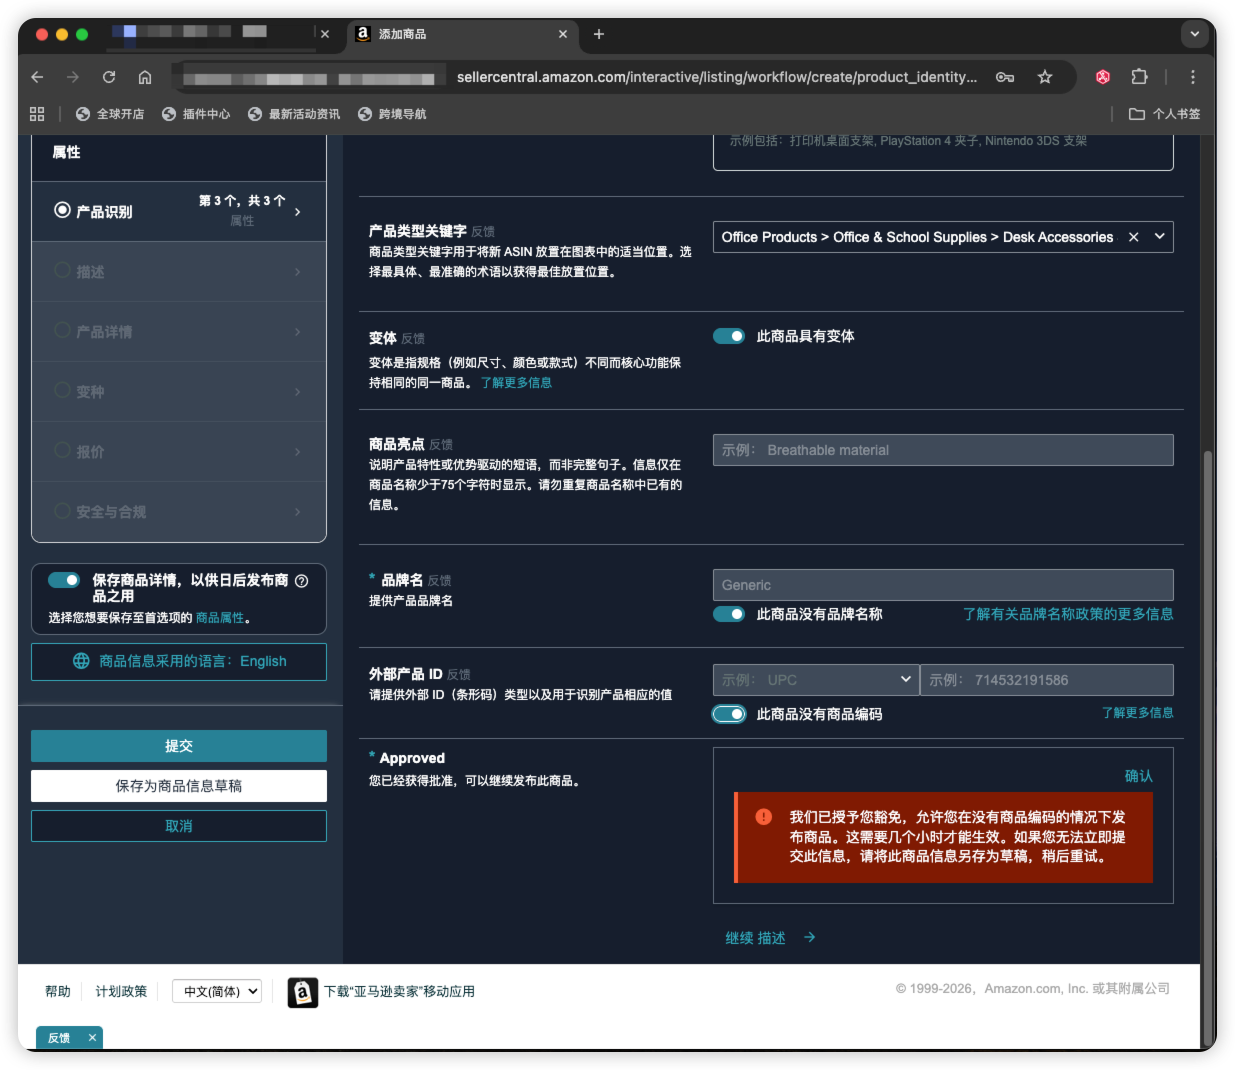Screen dimensions: 1235x1070
Task: Click the 取消 cancel button
Action: pos(179,826)
